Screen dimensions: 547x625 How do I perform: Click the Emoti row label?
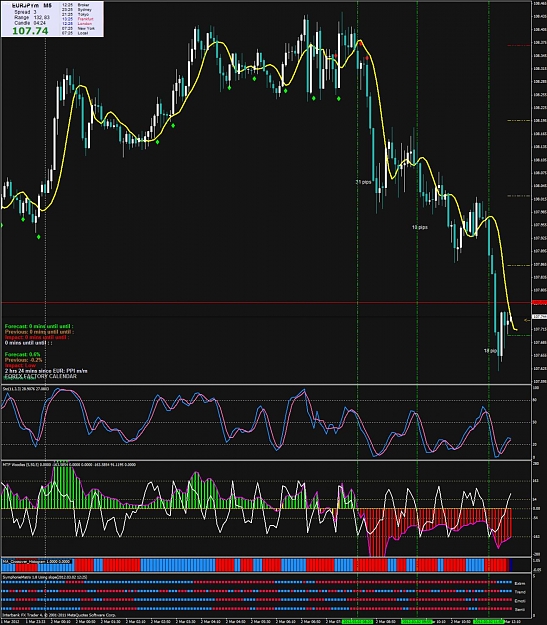coord(519,601)
